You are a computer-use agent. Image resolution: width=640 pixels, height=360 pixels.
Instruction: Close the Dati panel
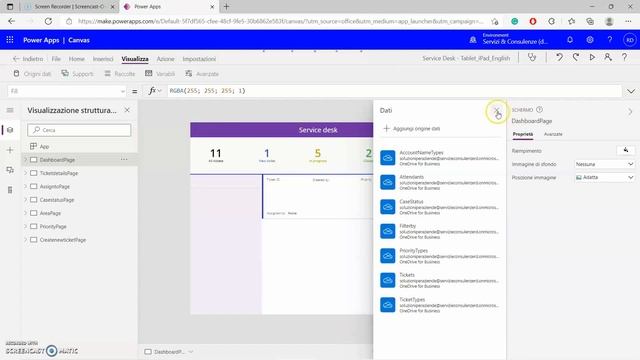coord(496,111)
